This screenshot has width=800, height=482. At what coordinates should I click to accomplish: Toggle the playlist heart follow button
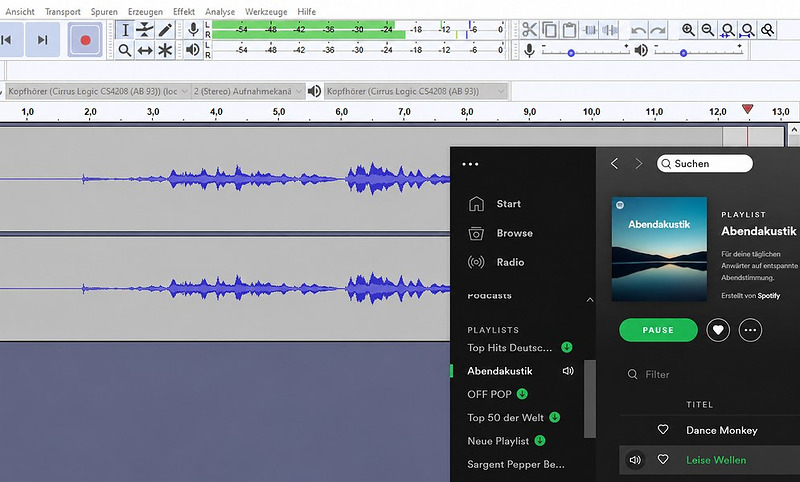[718, 330]
